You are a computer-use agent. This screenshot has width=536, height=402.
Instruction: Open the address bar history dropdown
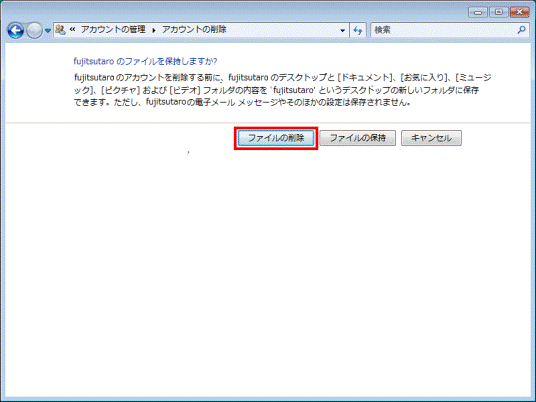pyautogui.click(x=343, y=30)
